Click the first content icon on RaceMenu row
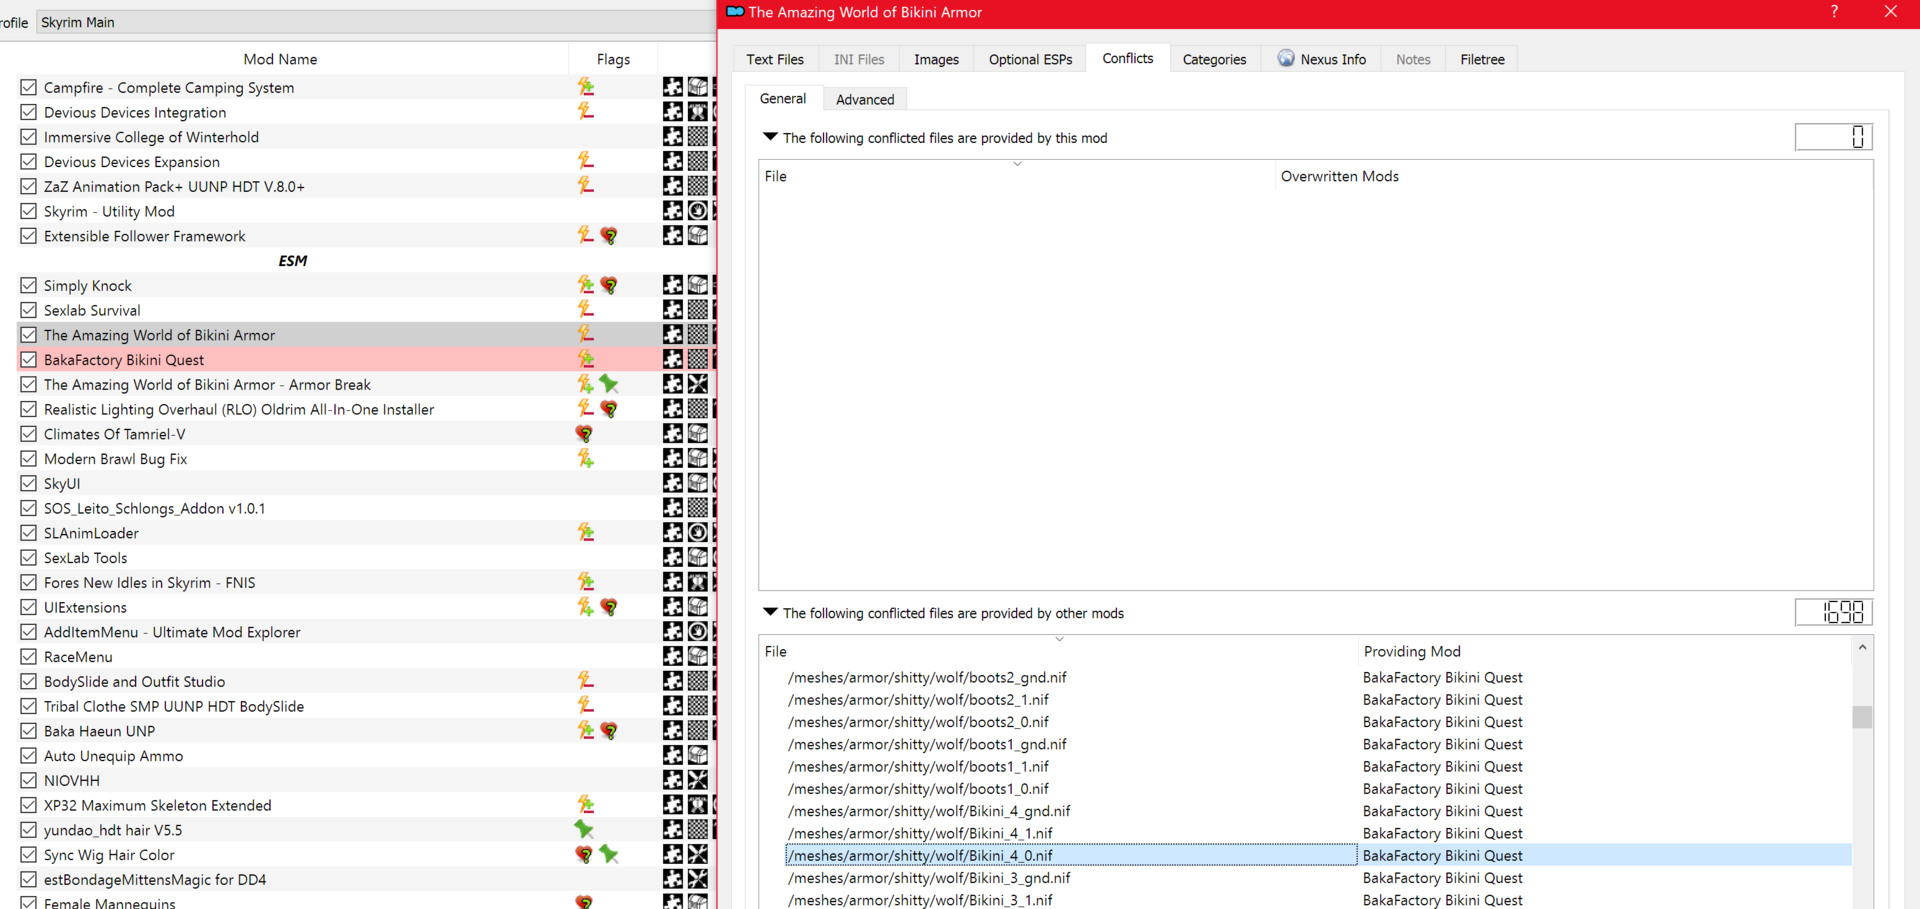 point(673,657)
